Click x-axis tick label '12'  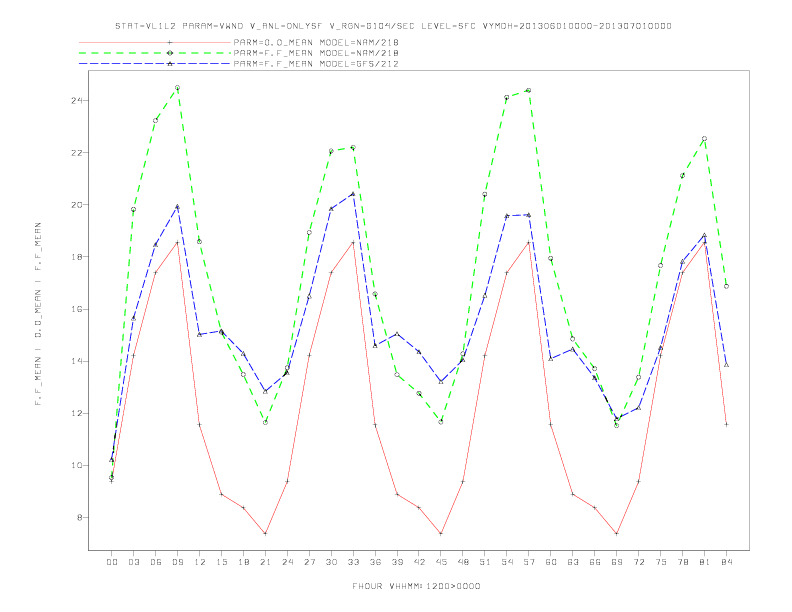point(200,562)
